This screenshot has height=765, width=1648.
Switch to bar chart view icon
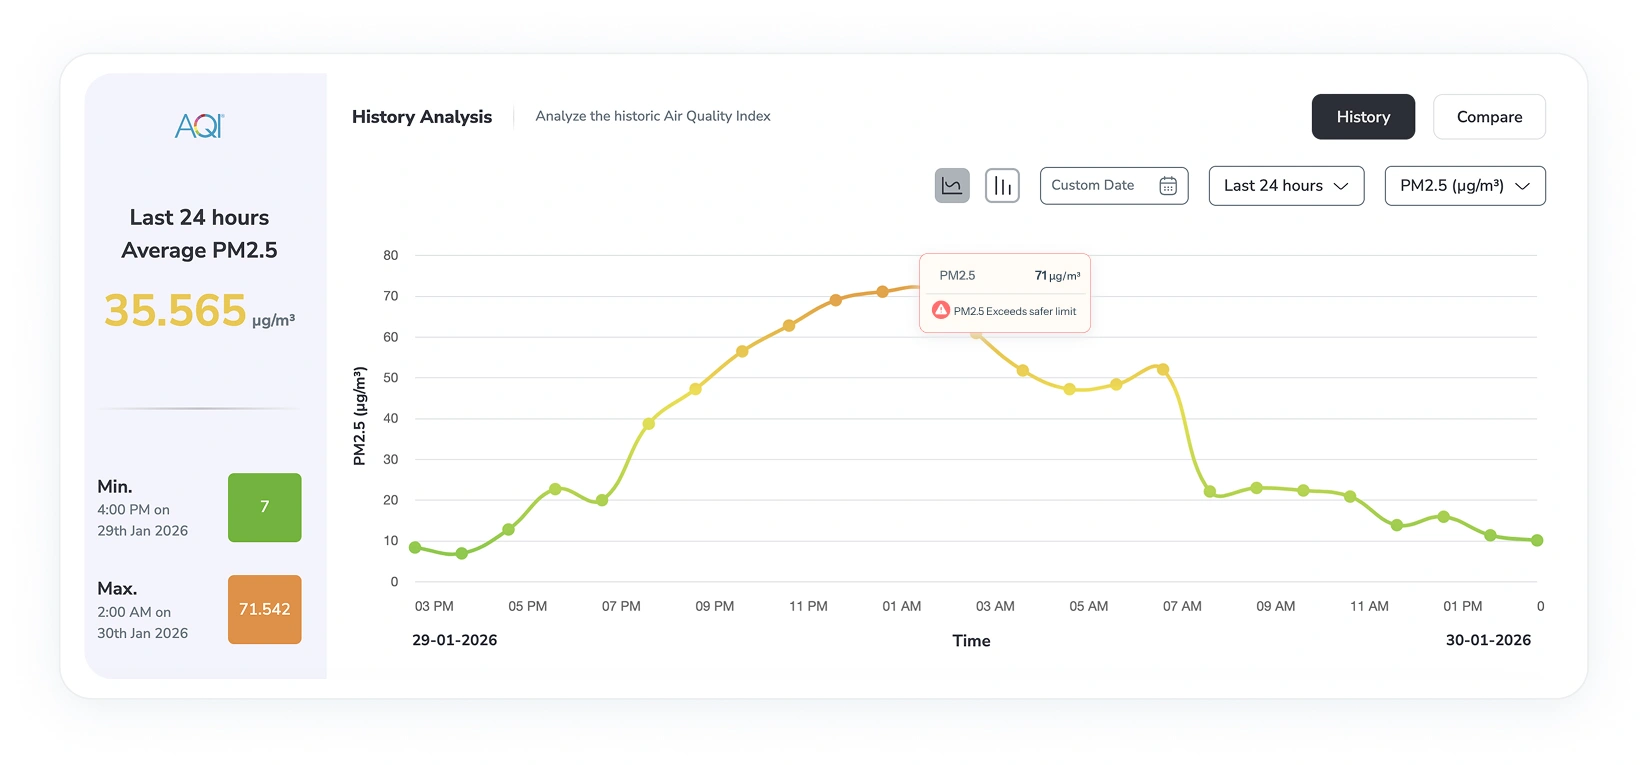pos(1002,186)
